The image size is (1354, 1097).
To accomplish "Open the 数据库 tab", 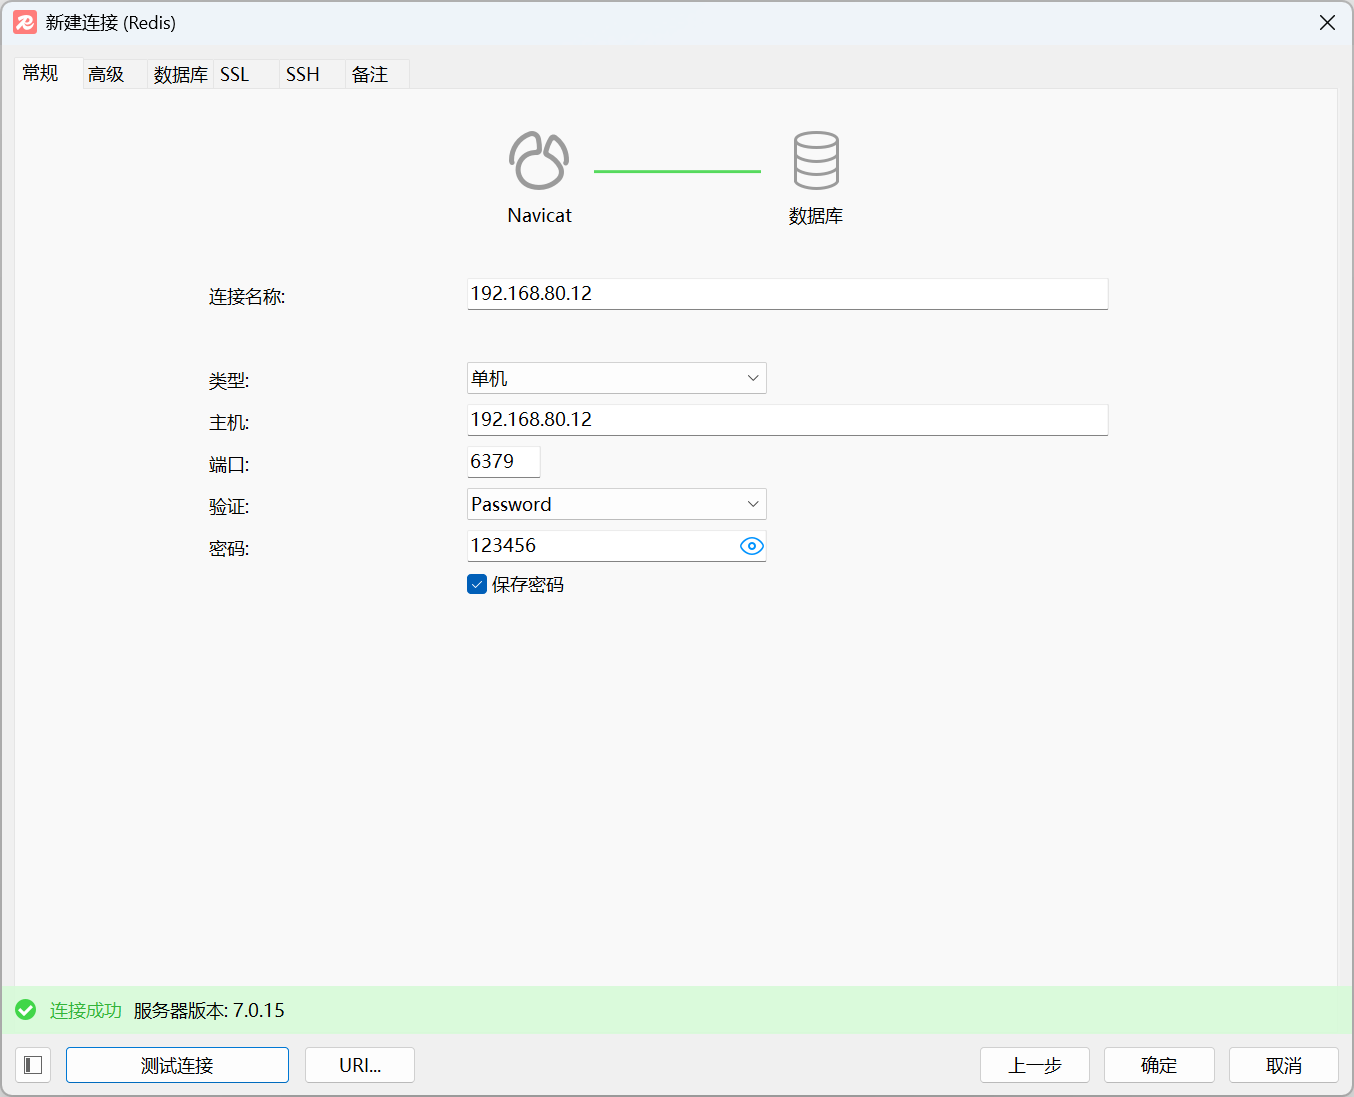I will [180, 75].
